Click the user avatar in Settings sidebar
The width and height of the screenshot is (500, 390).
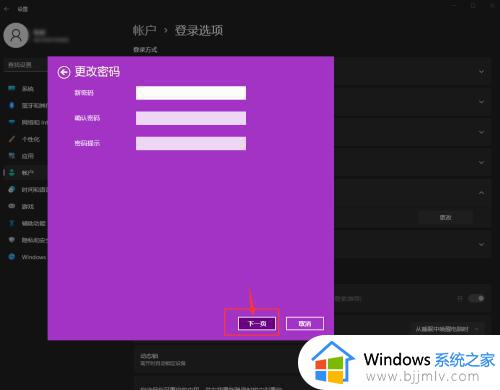pos(16,35)
